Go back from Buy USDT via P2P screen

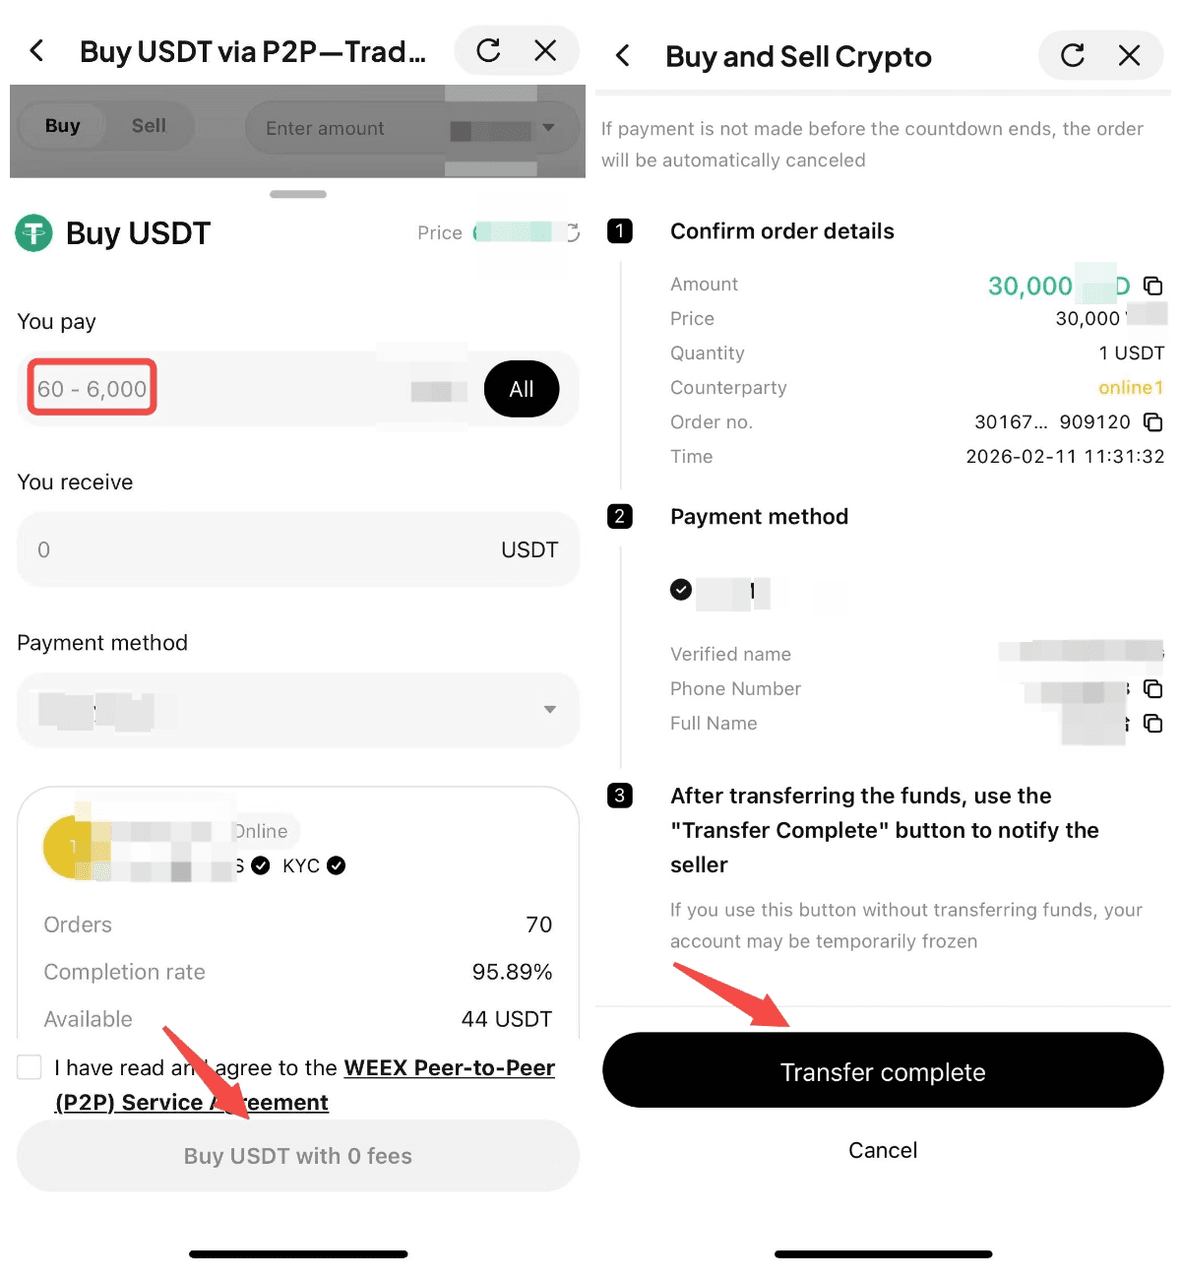point(37,51)
